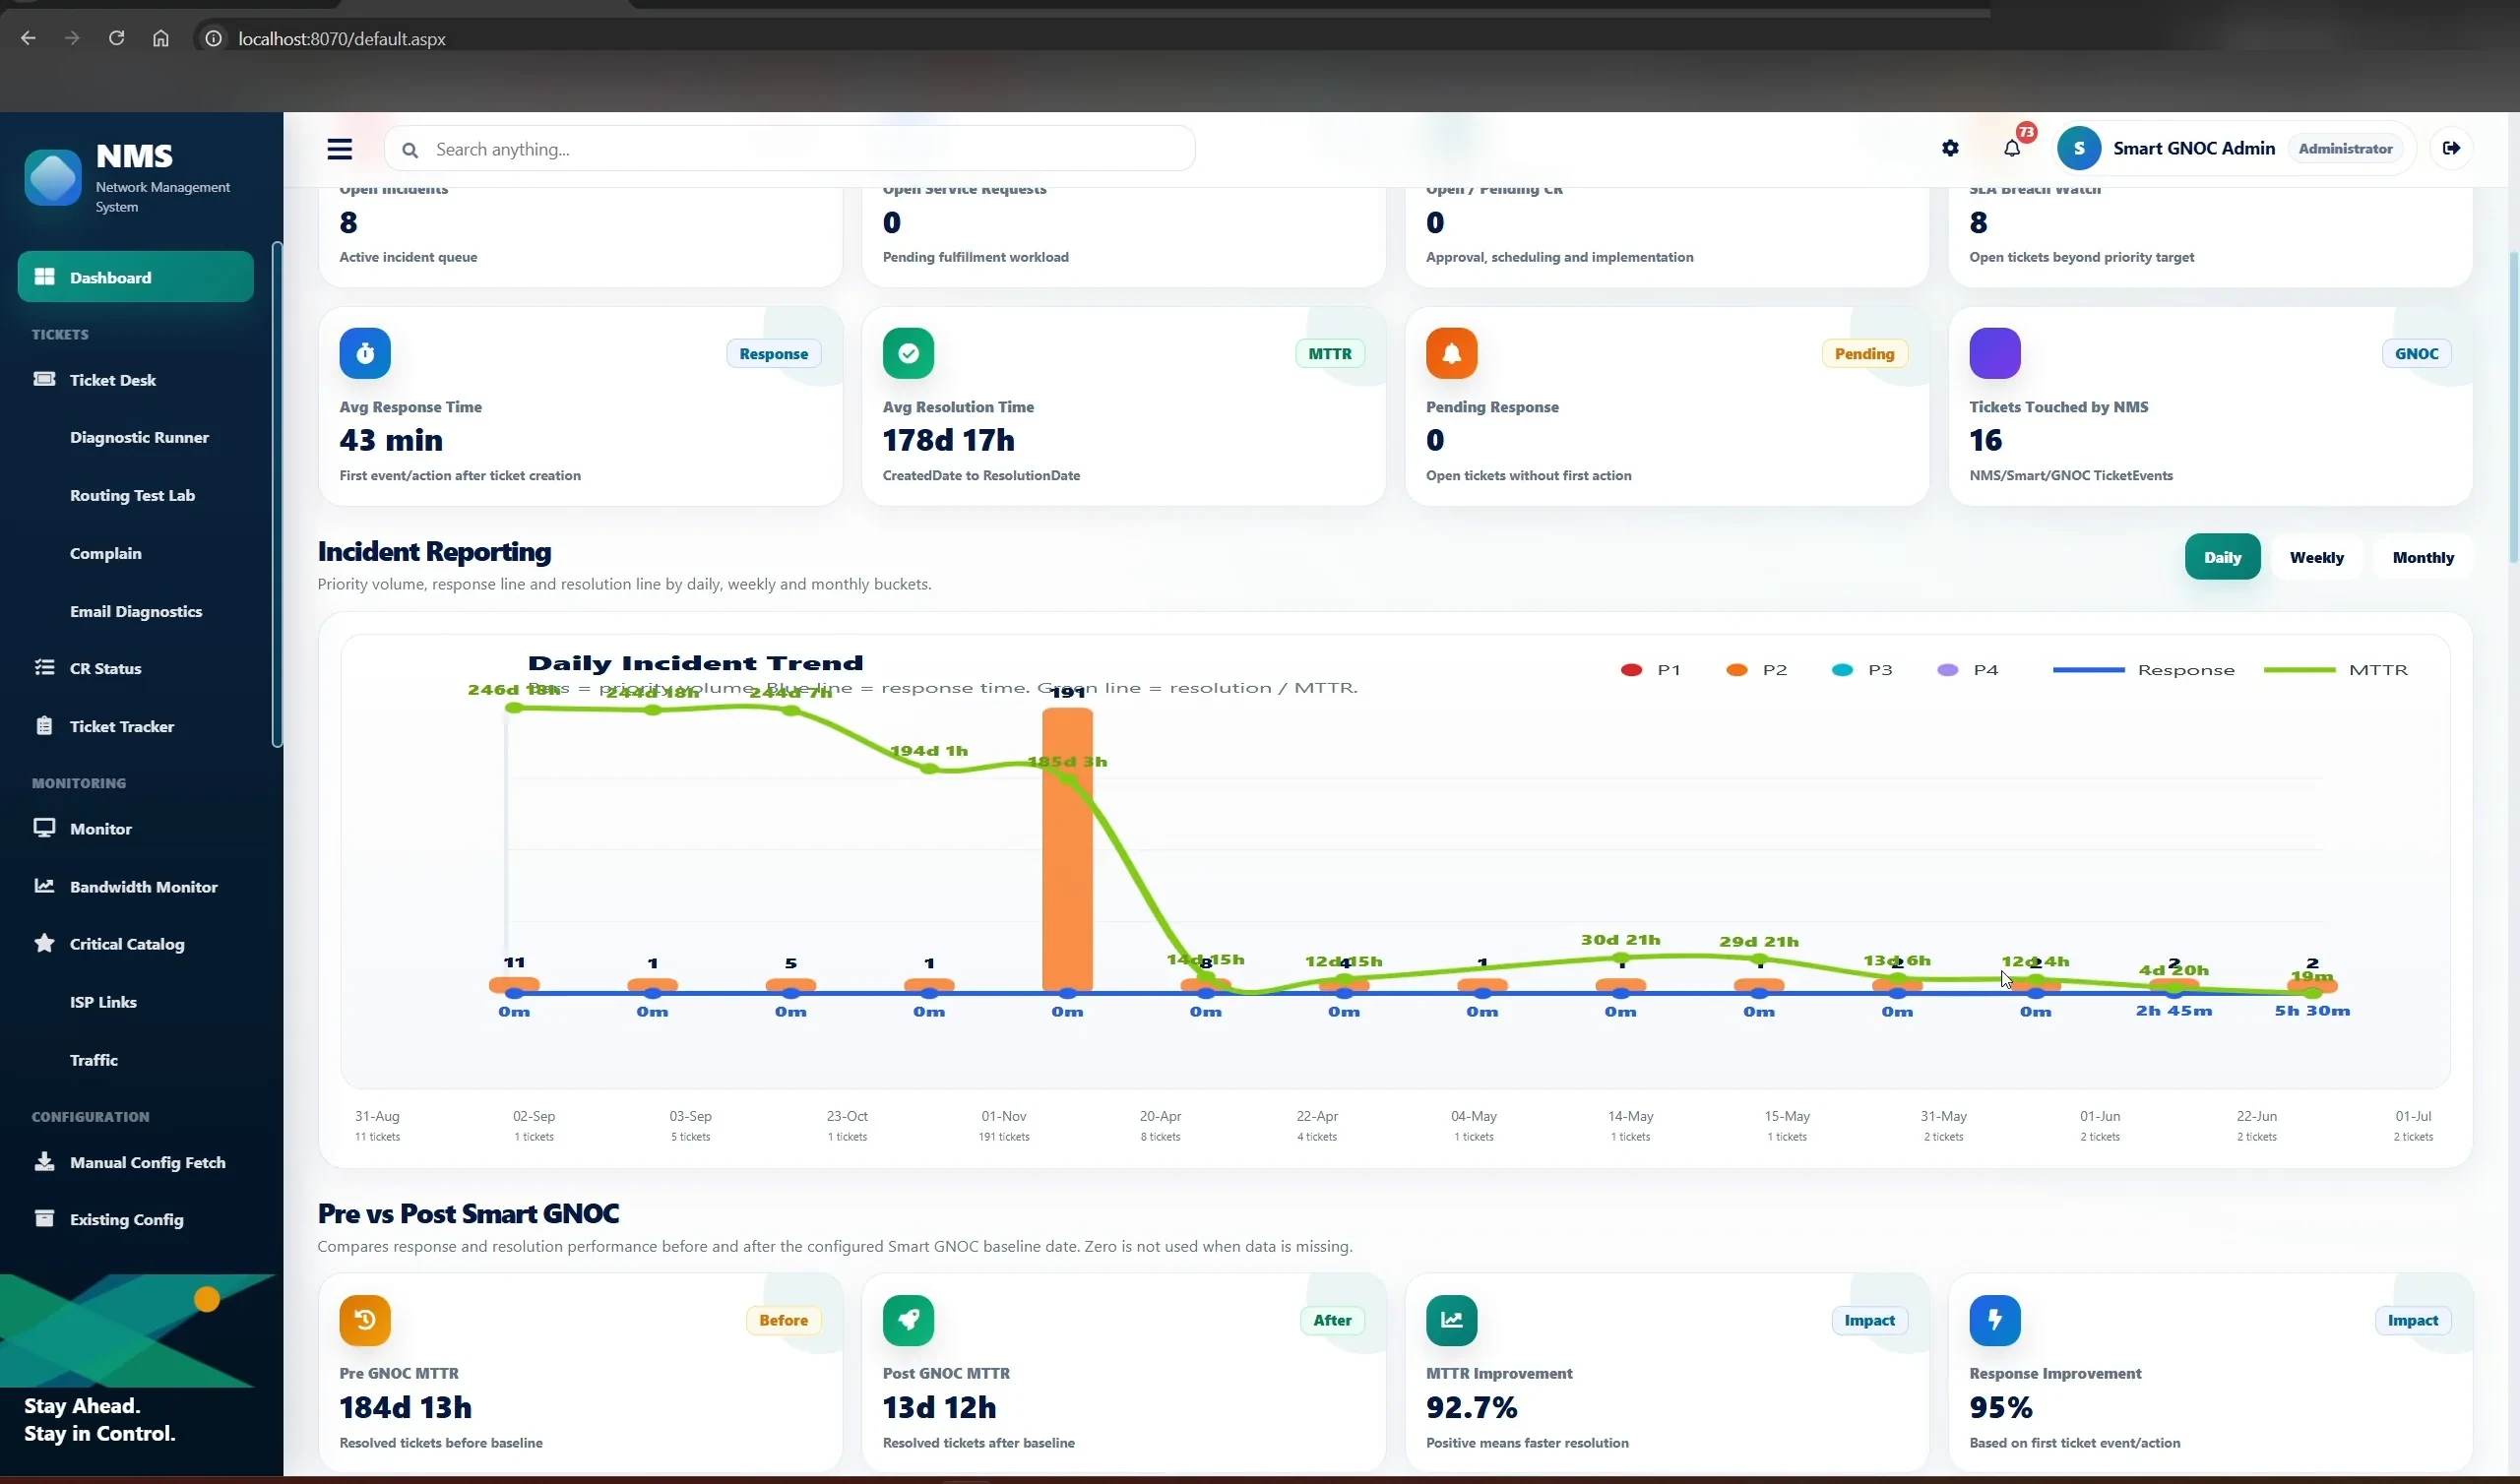Image resolution: width=2520 pixels, height=1484 pixels.
Task: Switch the chart to the Monthly view
Action: pos(2422,557)
